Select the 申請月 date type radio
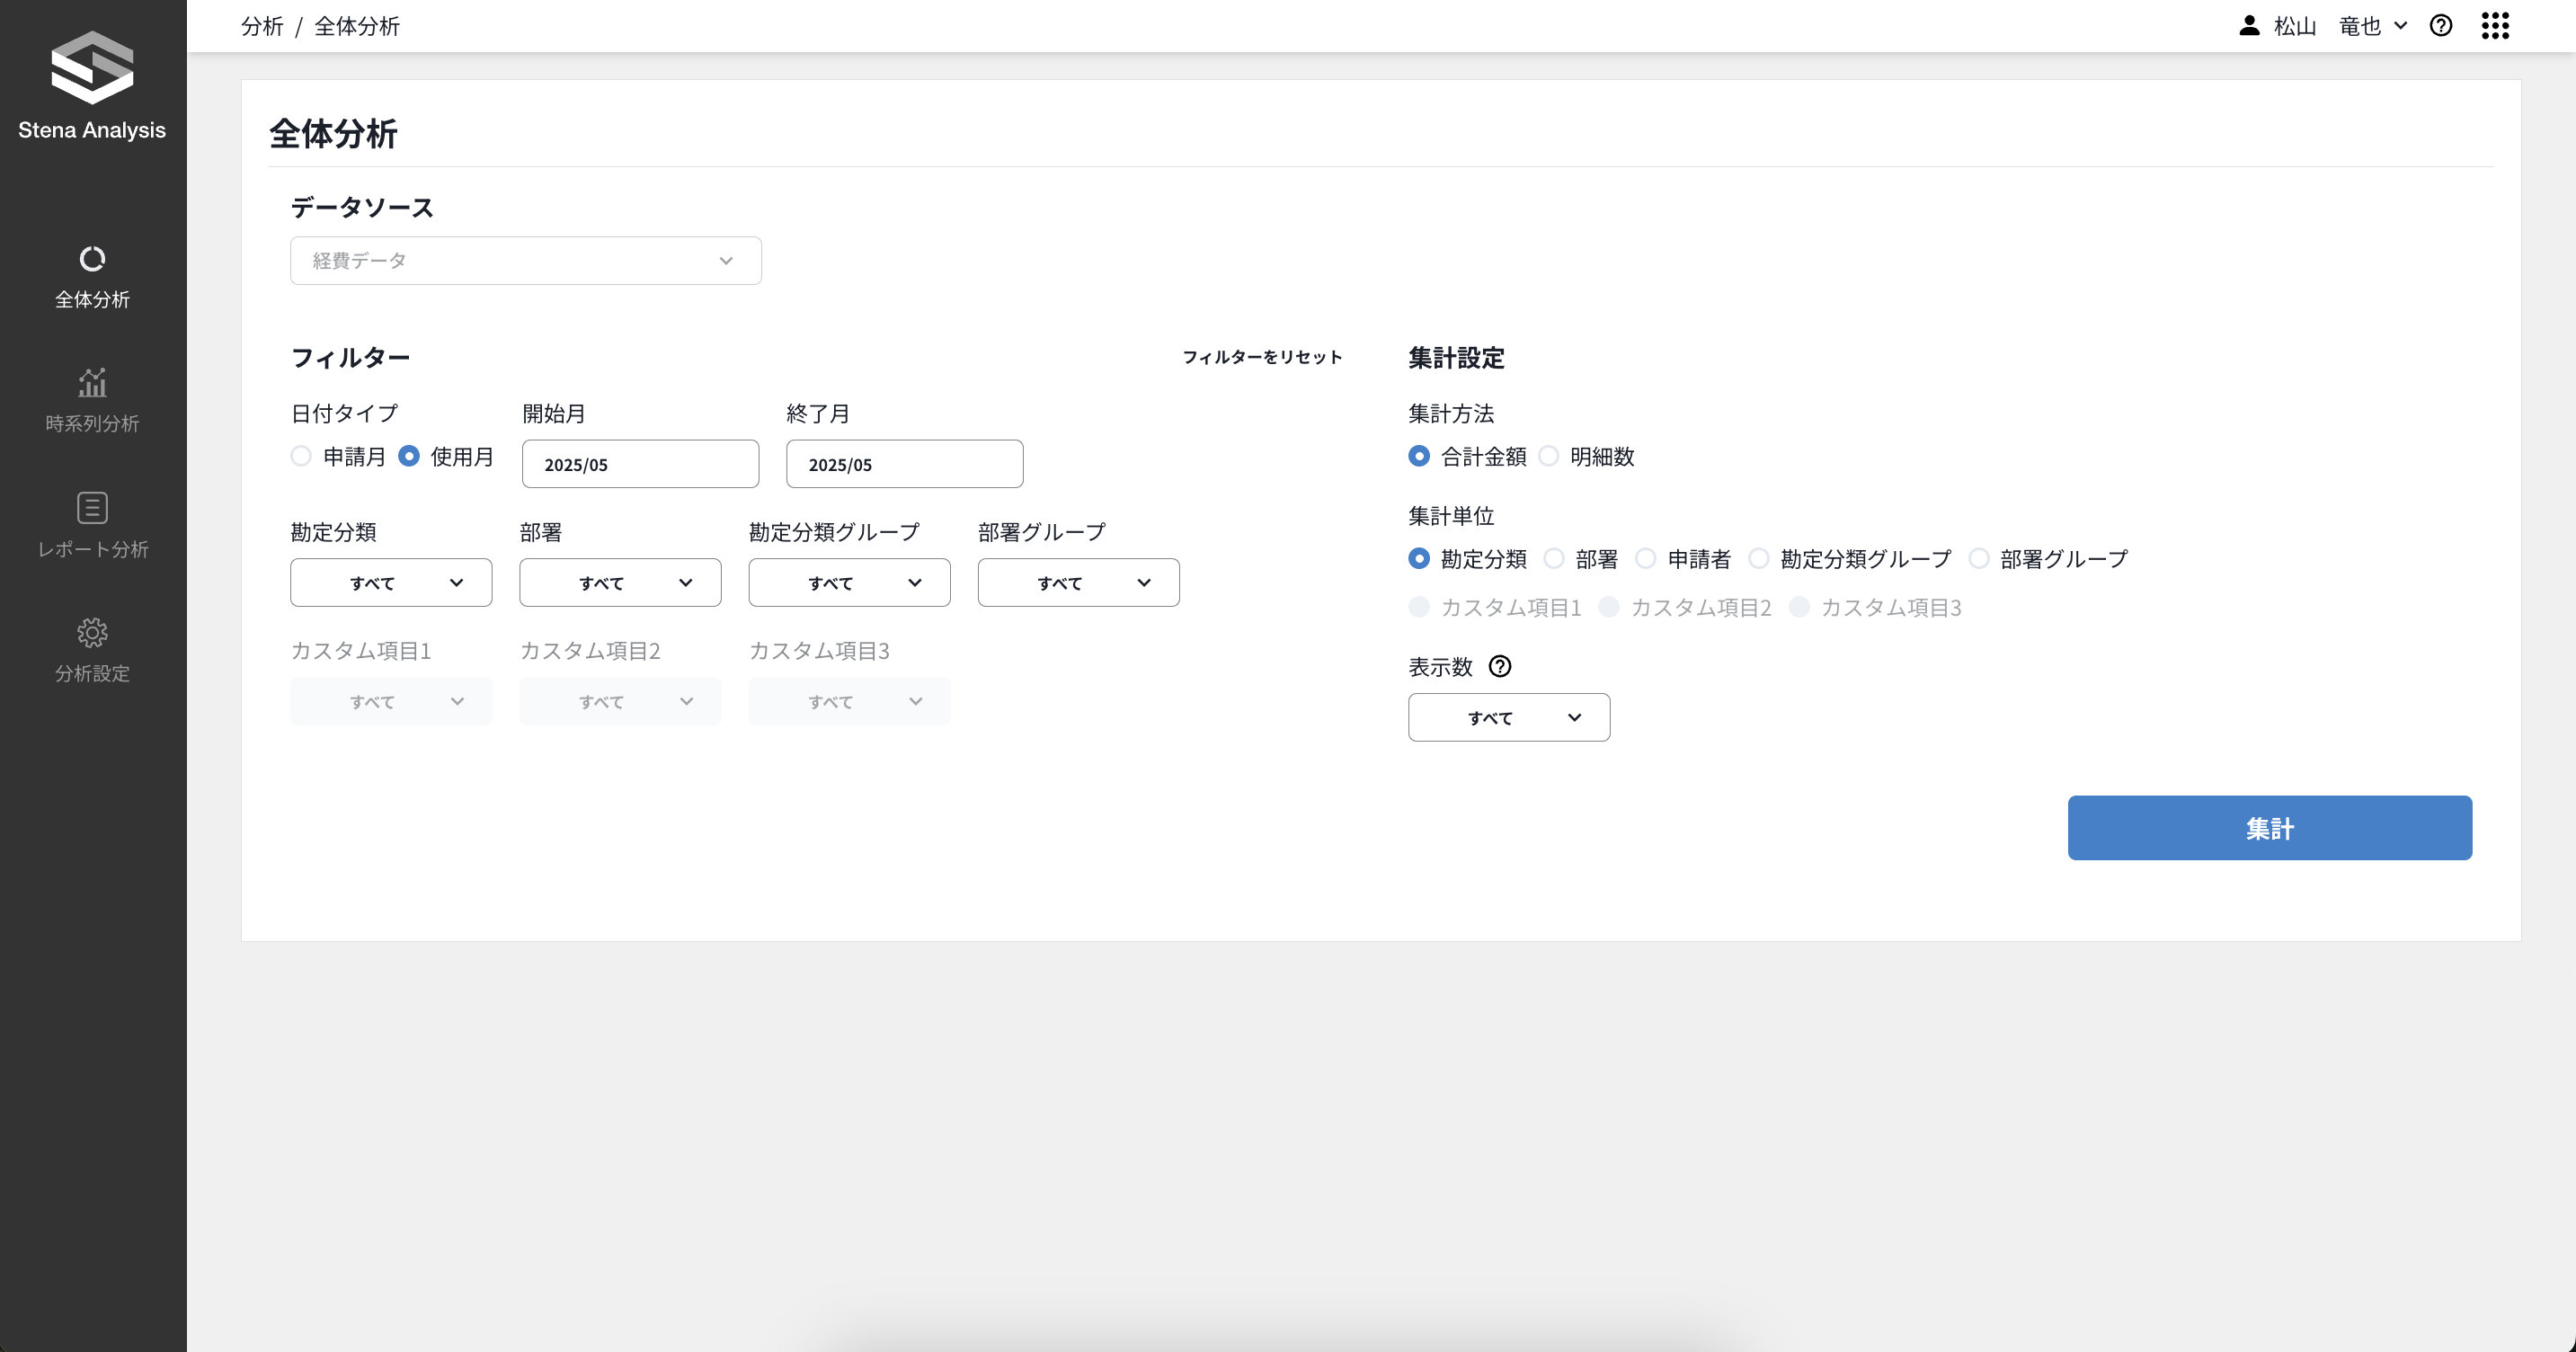The image size is (2576, 1352). (301, 457)
